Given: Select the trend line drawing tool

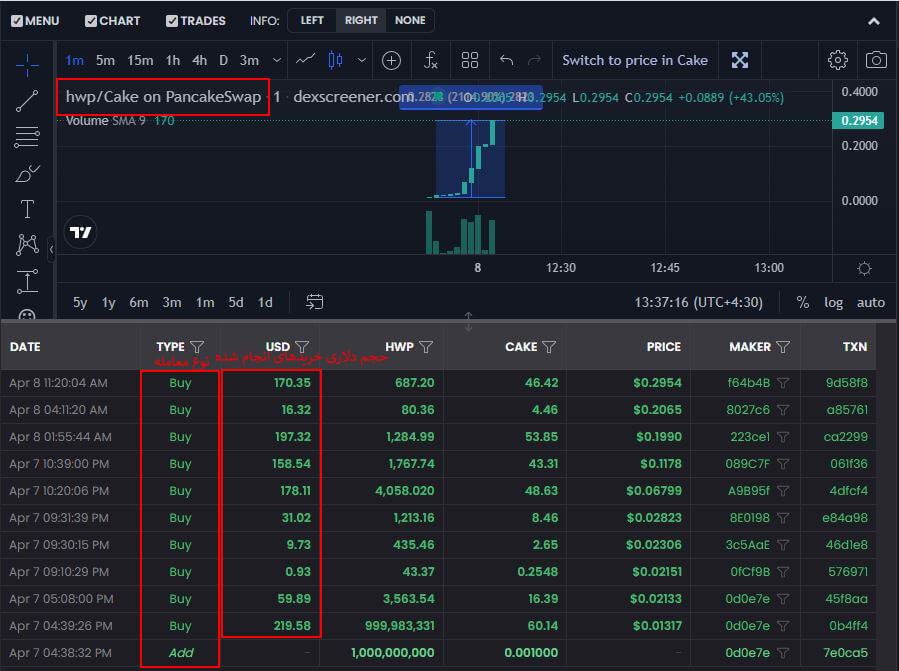Looking at the screenshot, I should click(27, 101).
